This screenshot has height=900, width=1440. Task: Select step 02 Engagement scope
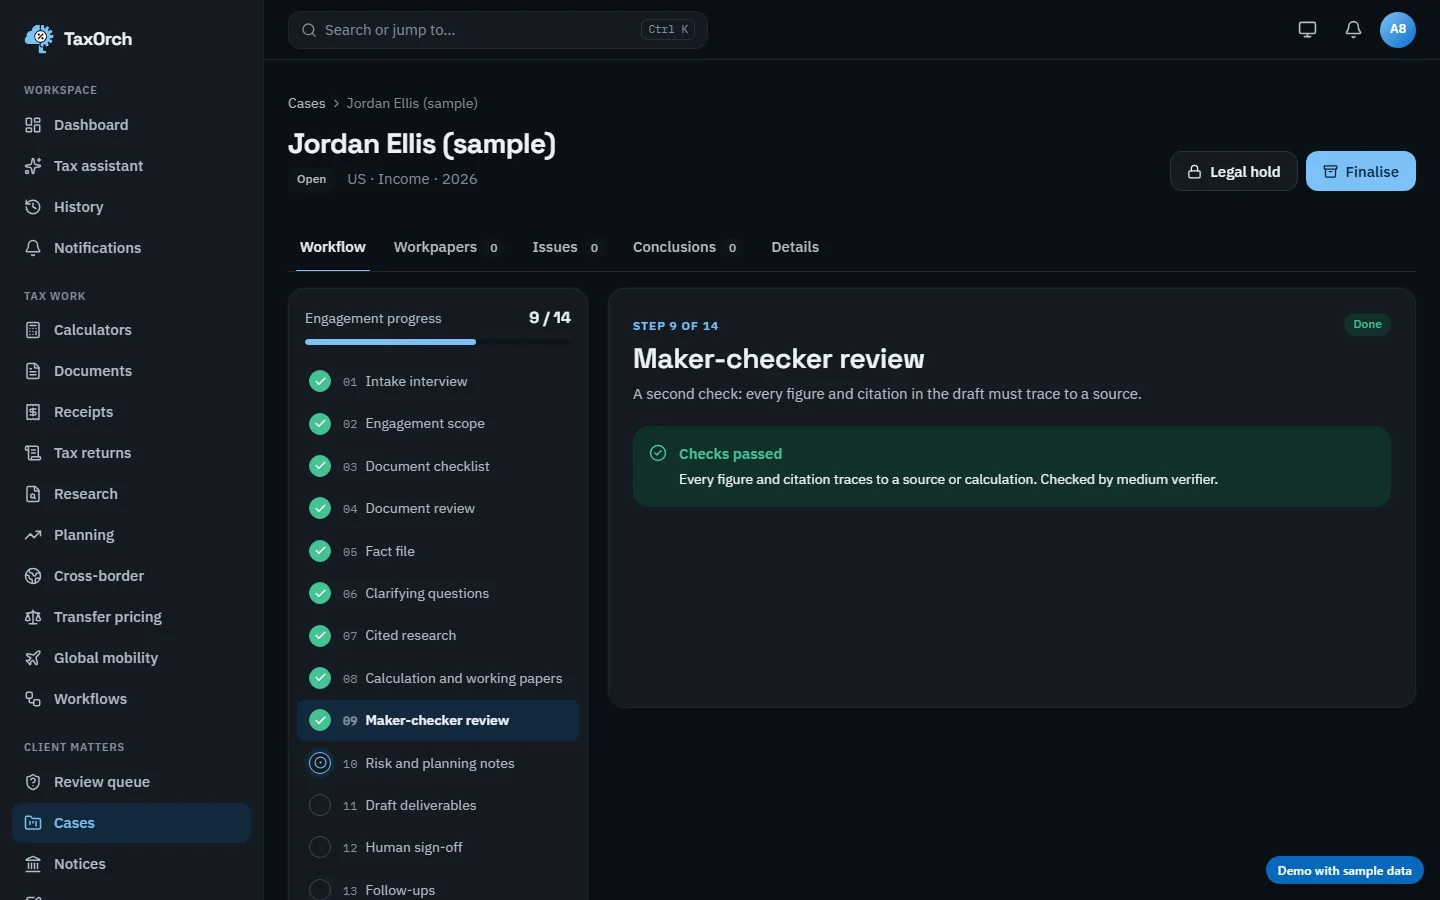[x=438, y=424]
